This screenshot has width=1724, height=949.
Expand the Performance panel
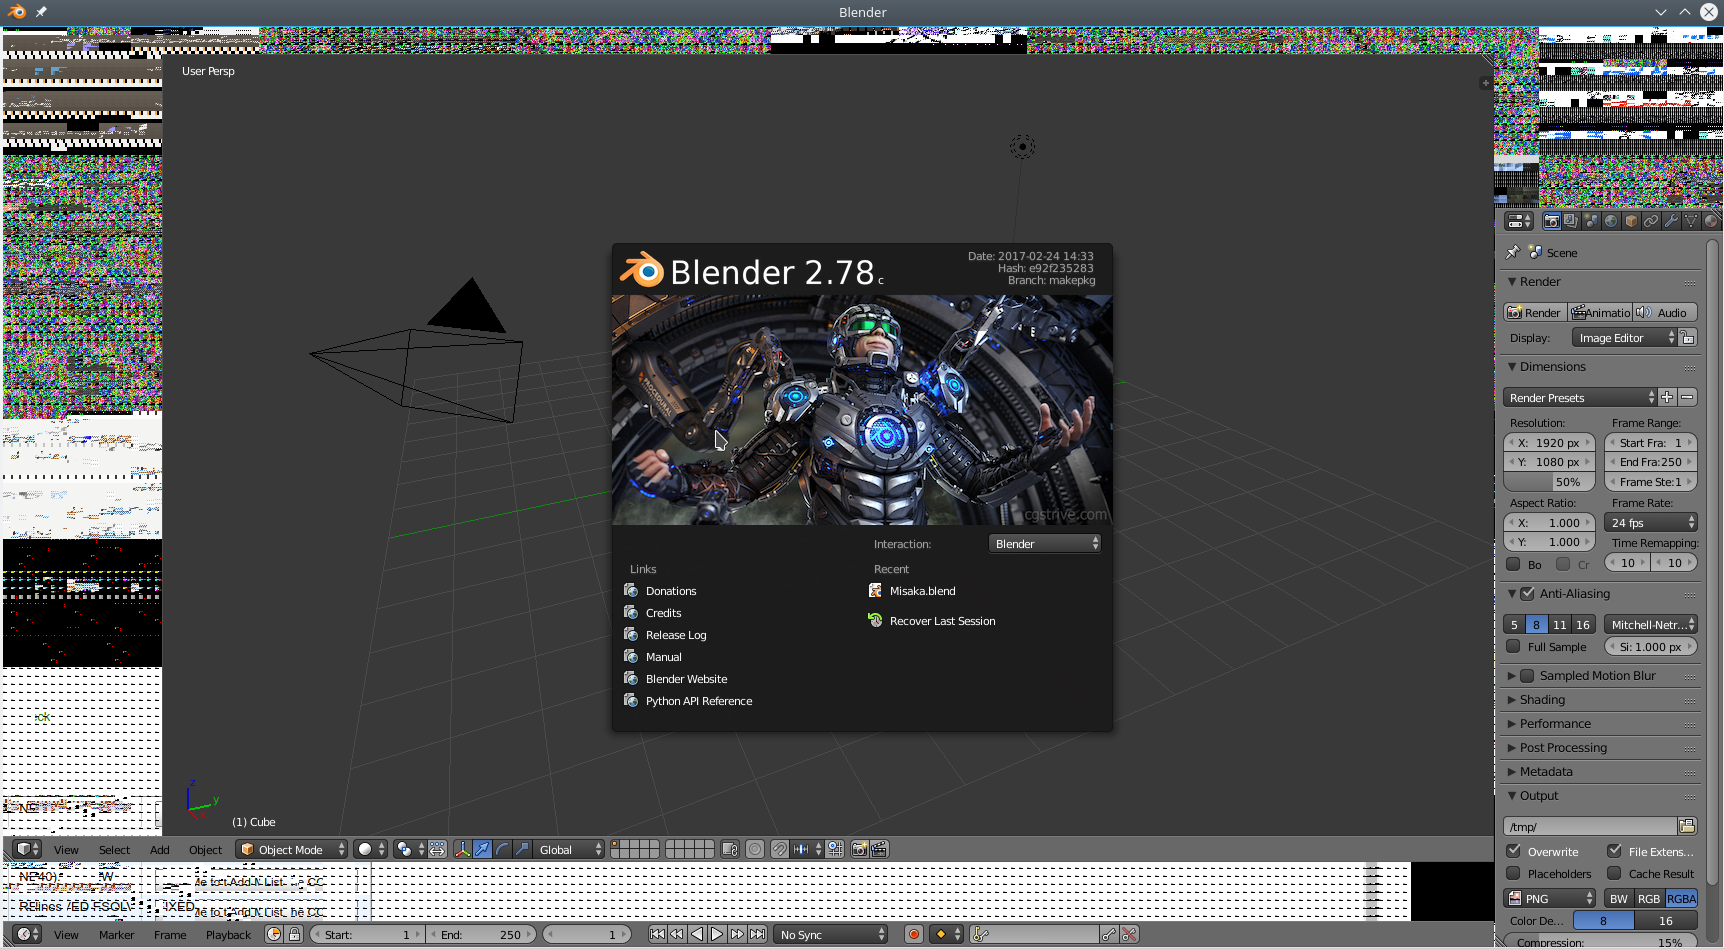(x=1555, y=724)
